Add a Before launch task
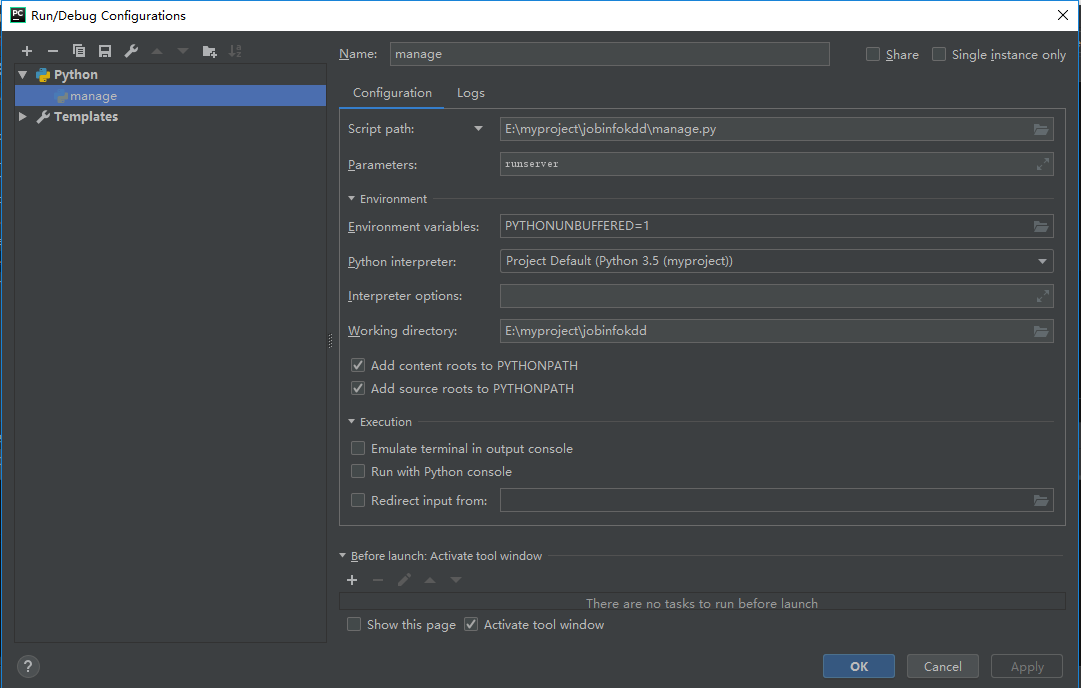This screenshot has height=688, width=1081. (352, 580)
